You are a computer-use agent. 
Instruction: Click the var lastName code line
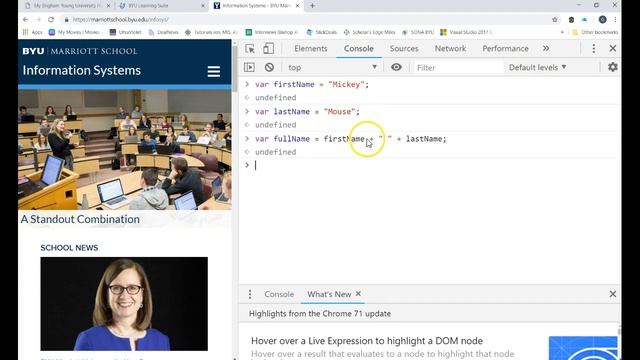pos(307,111)
